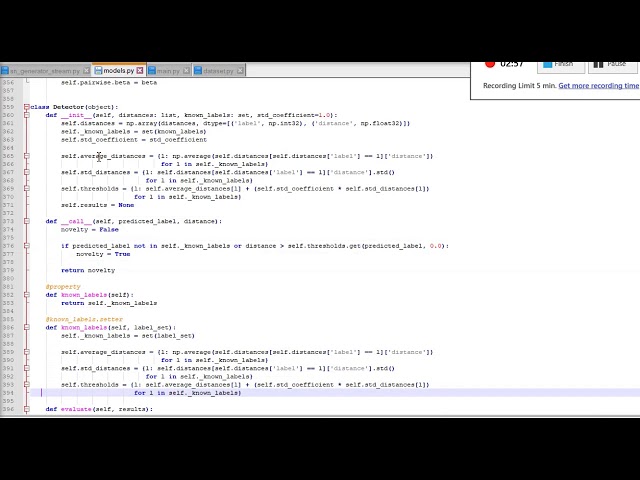Click line number 394 in the margin

tap(8, 393)
